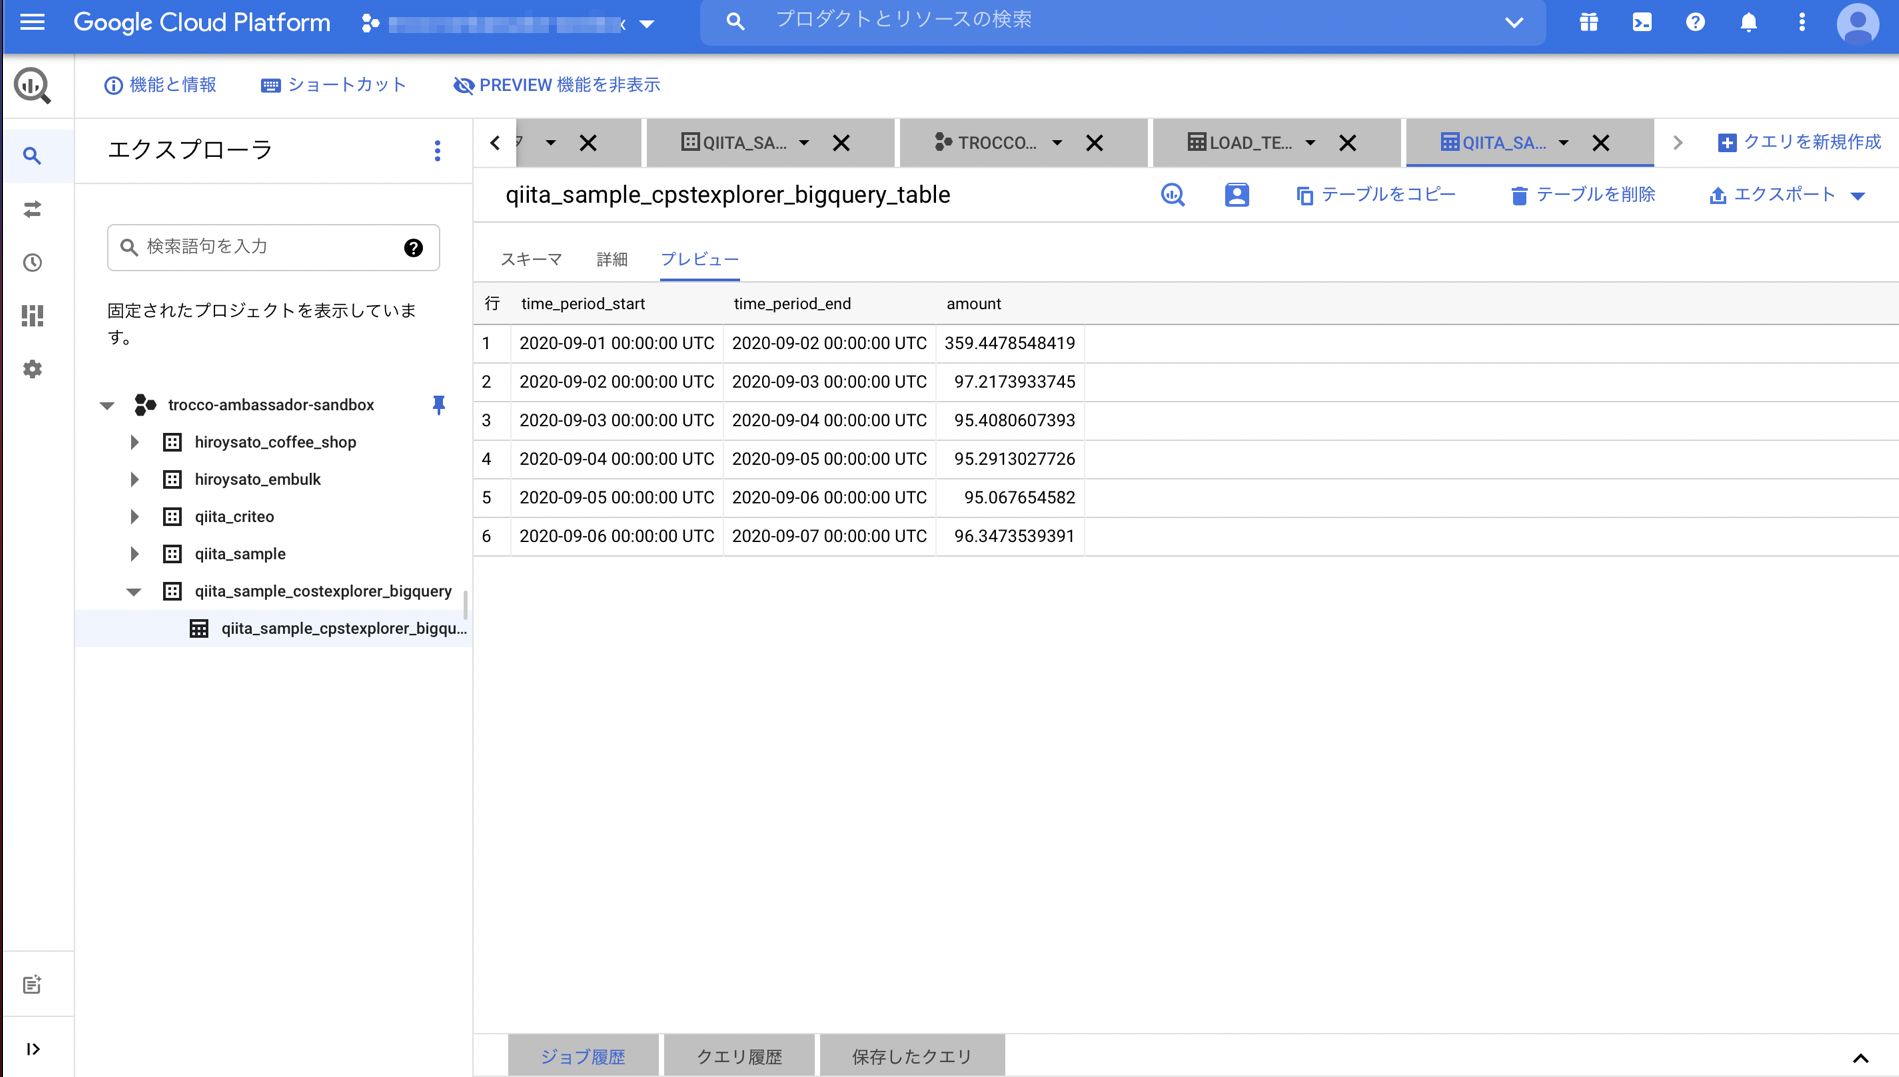
Task: Open the user account avatar
Action: pyautogui.click(x=1858, y=22)
